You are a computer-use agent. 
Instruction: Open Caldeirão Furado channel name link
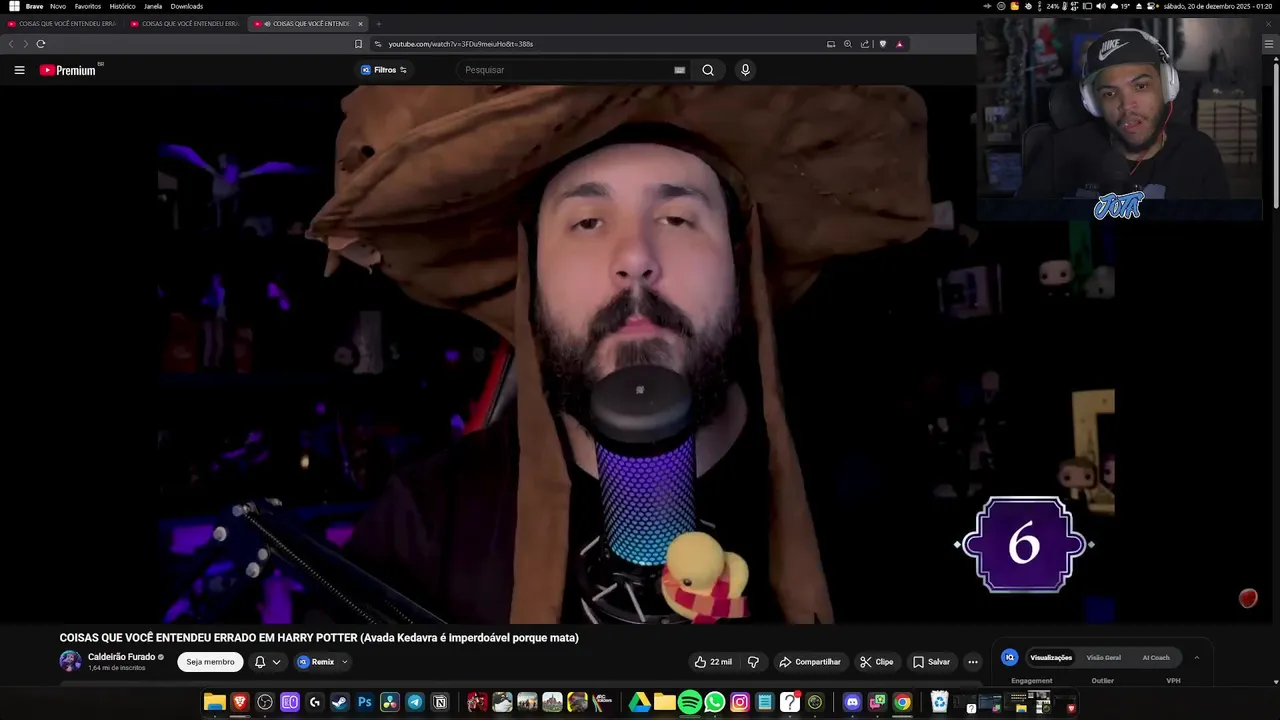[121, 657]
